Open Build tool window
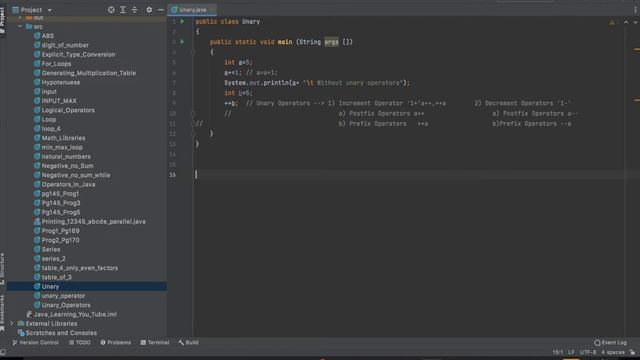 [x=188, y=342]
